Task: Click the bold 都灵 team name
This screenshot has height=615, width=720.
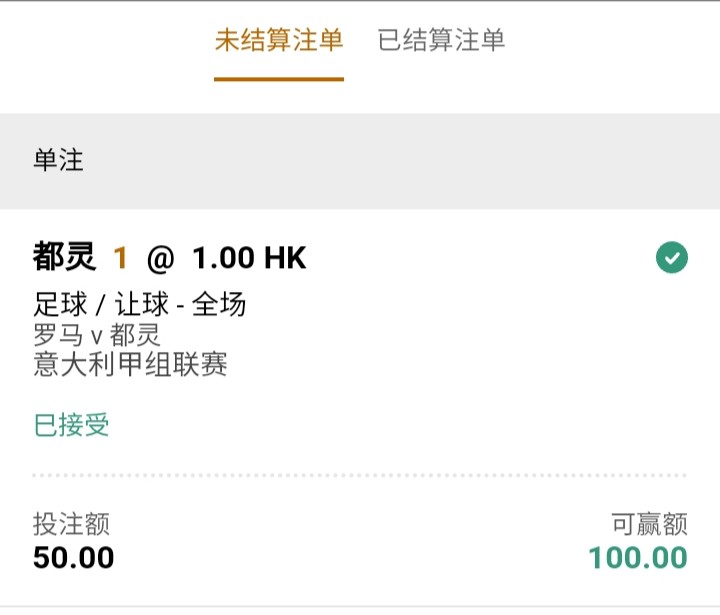Action: pos(64,258)
